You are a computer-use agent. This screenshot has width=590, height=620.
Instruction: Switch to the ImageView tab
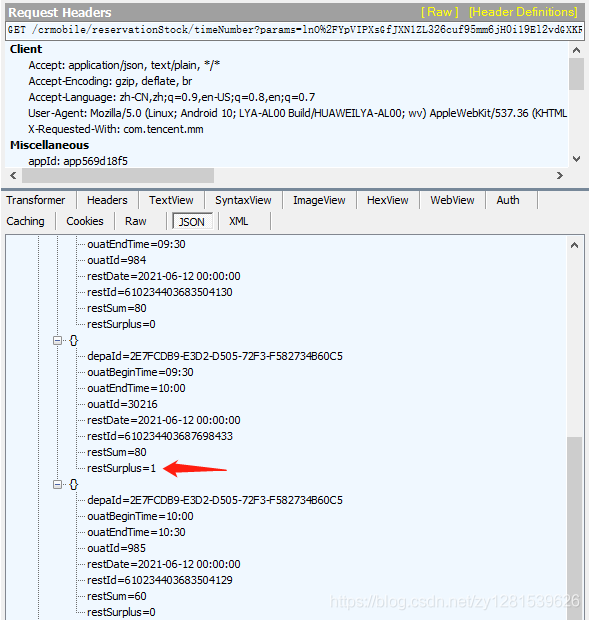coord(319,200)
